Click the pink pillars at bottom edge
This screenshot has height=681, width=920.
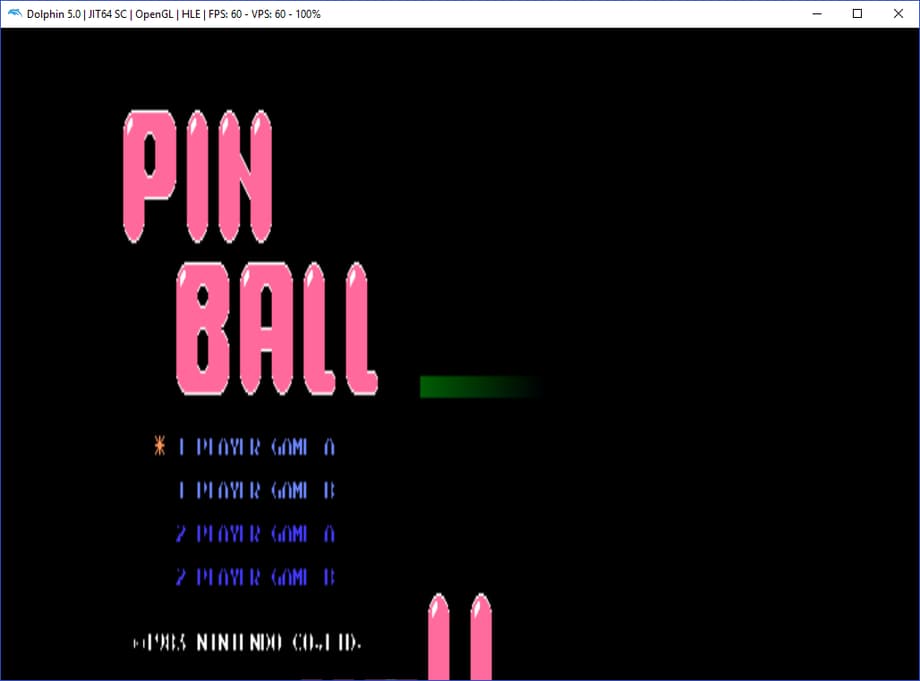pos(459,636)
